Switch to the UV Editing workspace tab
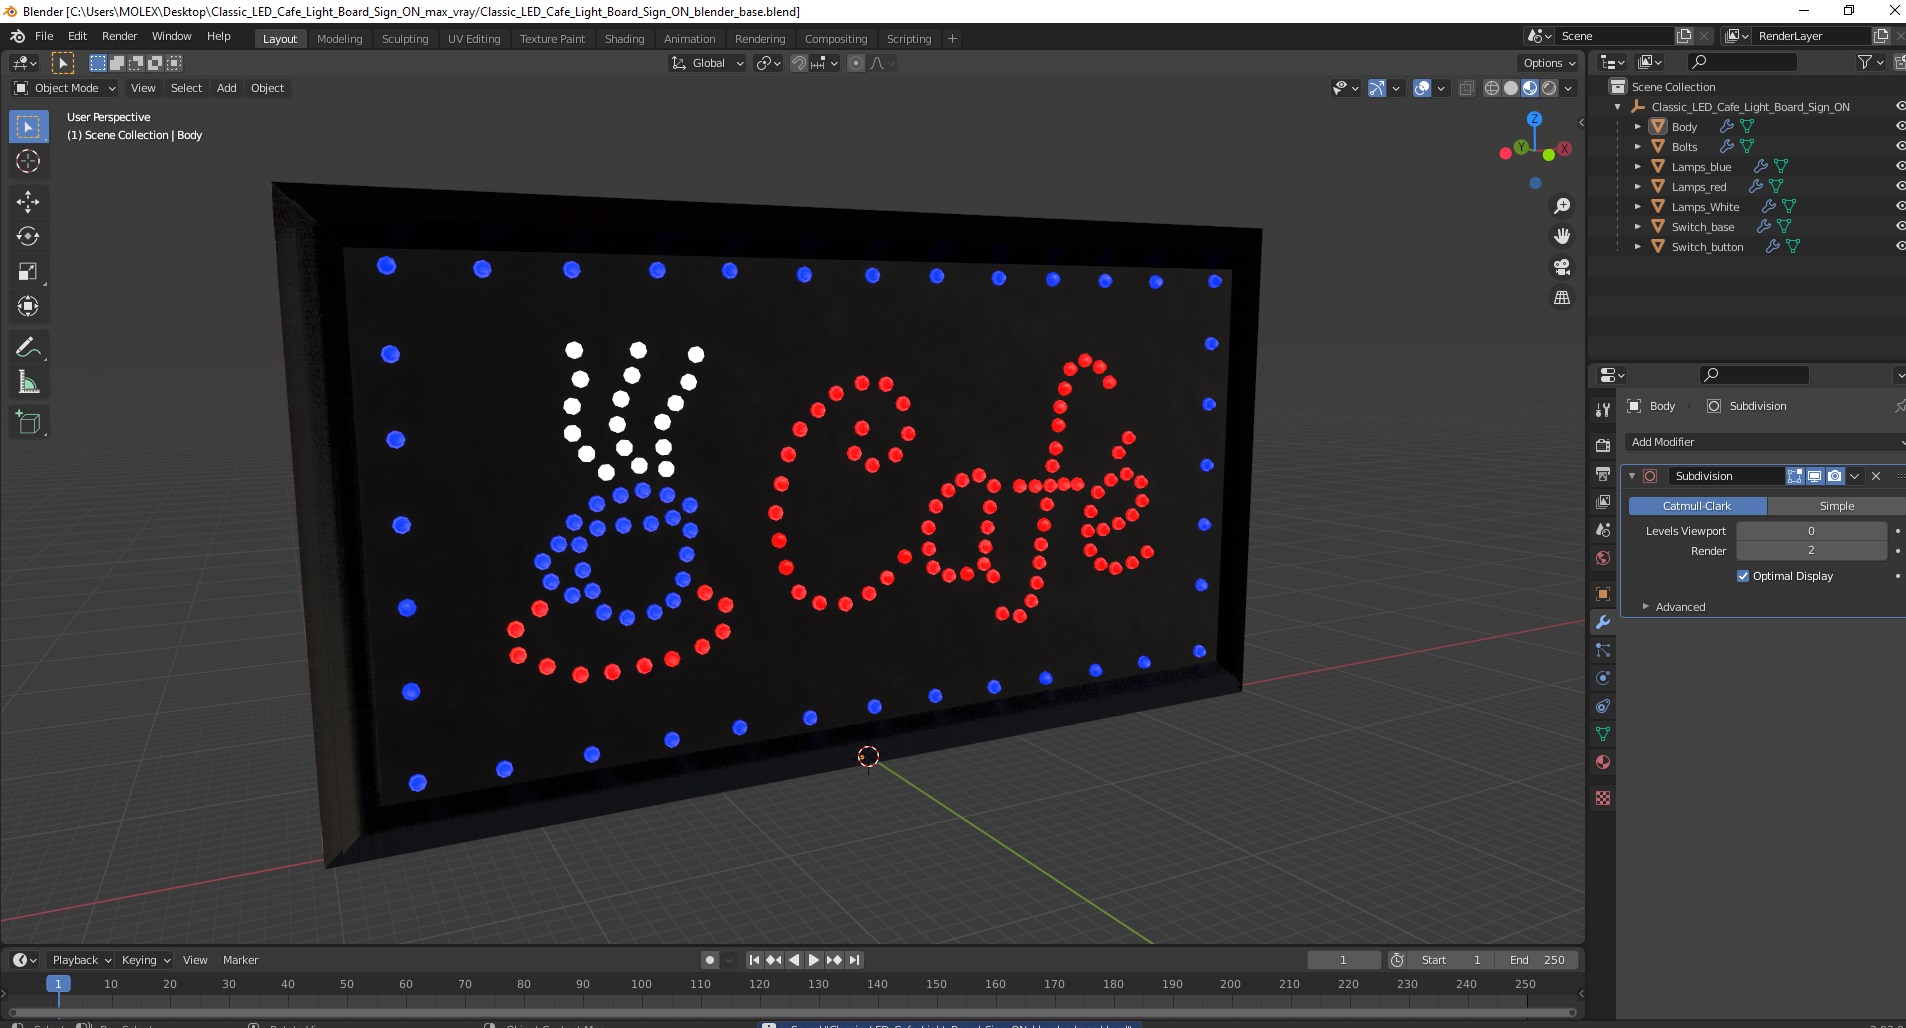This screenshot has width=1906, height=1028. [473, 39]
